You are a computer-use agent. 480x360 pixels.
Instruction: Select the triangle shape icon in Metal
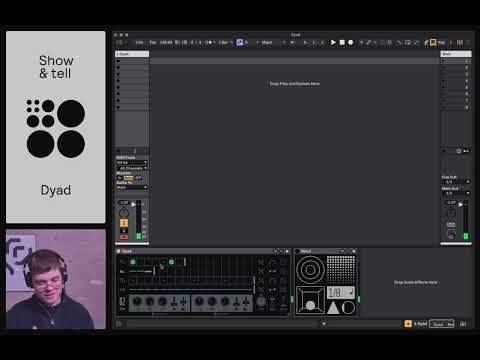click(x=333, y=308)
